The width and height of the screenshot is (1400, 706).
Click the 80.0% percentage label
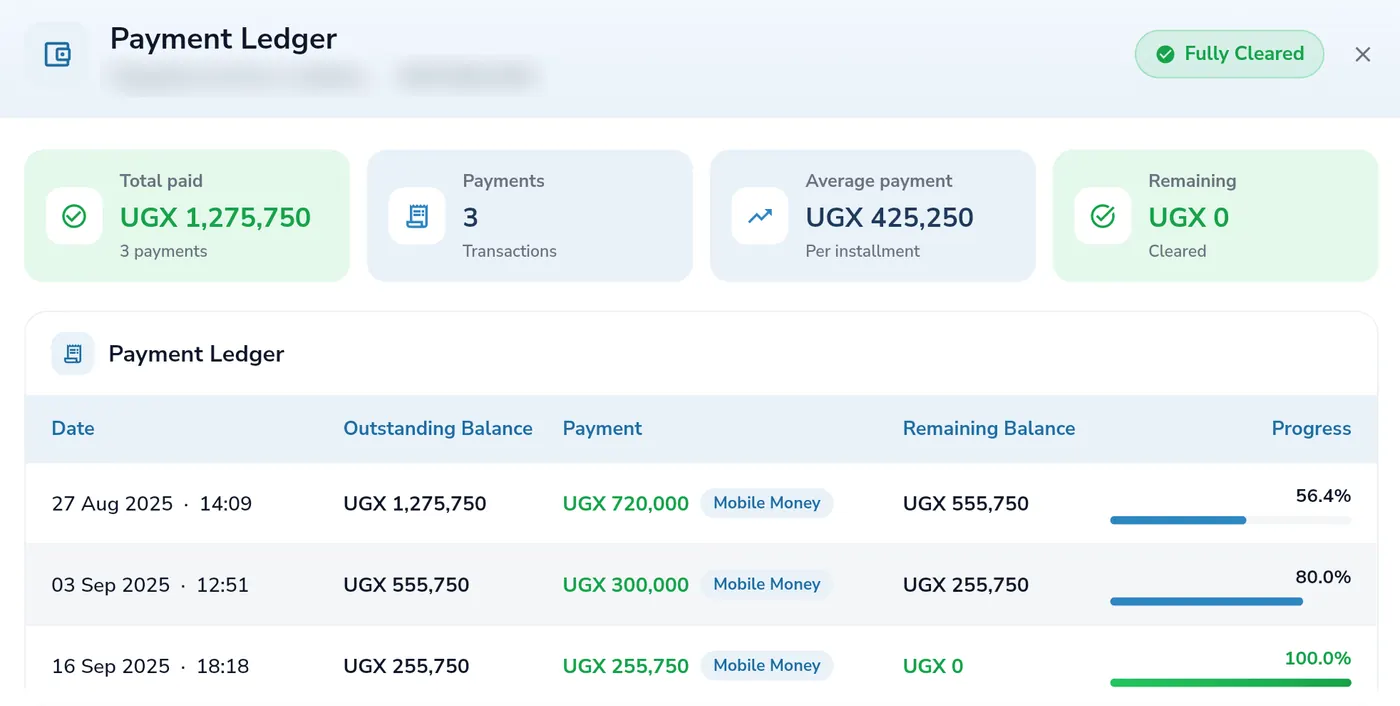tap(1323, 577)
